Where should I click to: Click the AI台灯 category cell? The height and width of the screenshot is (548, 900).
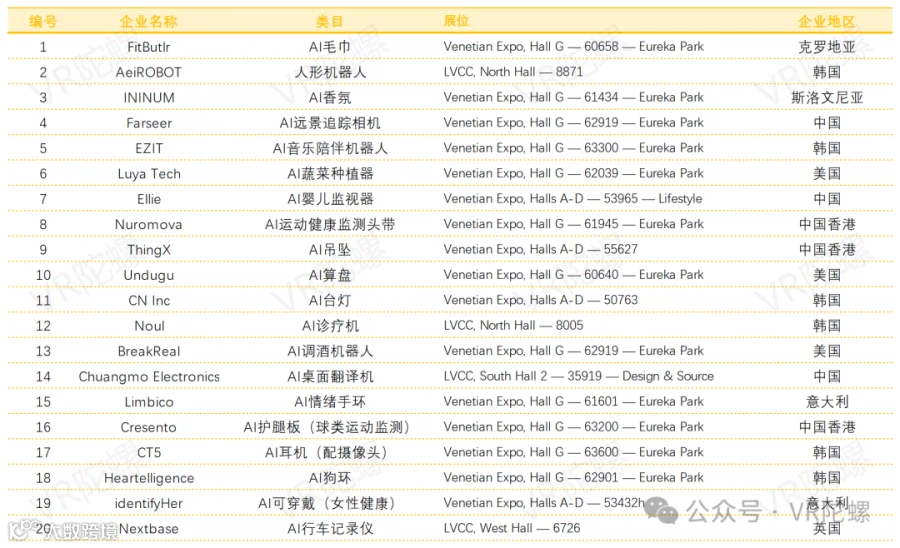click(330, 301)
